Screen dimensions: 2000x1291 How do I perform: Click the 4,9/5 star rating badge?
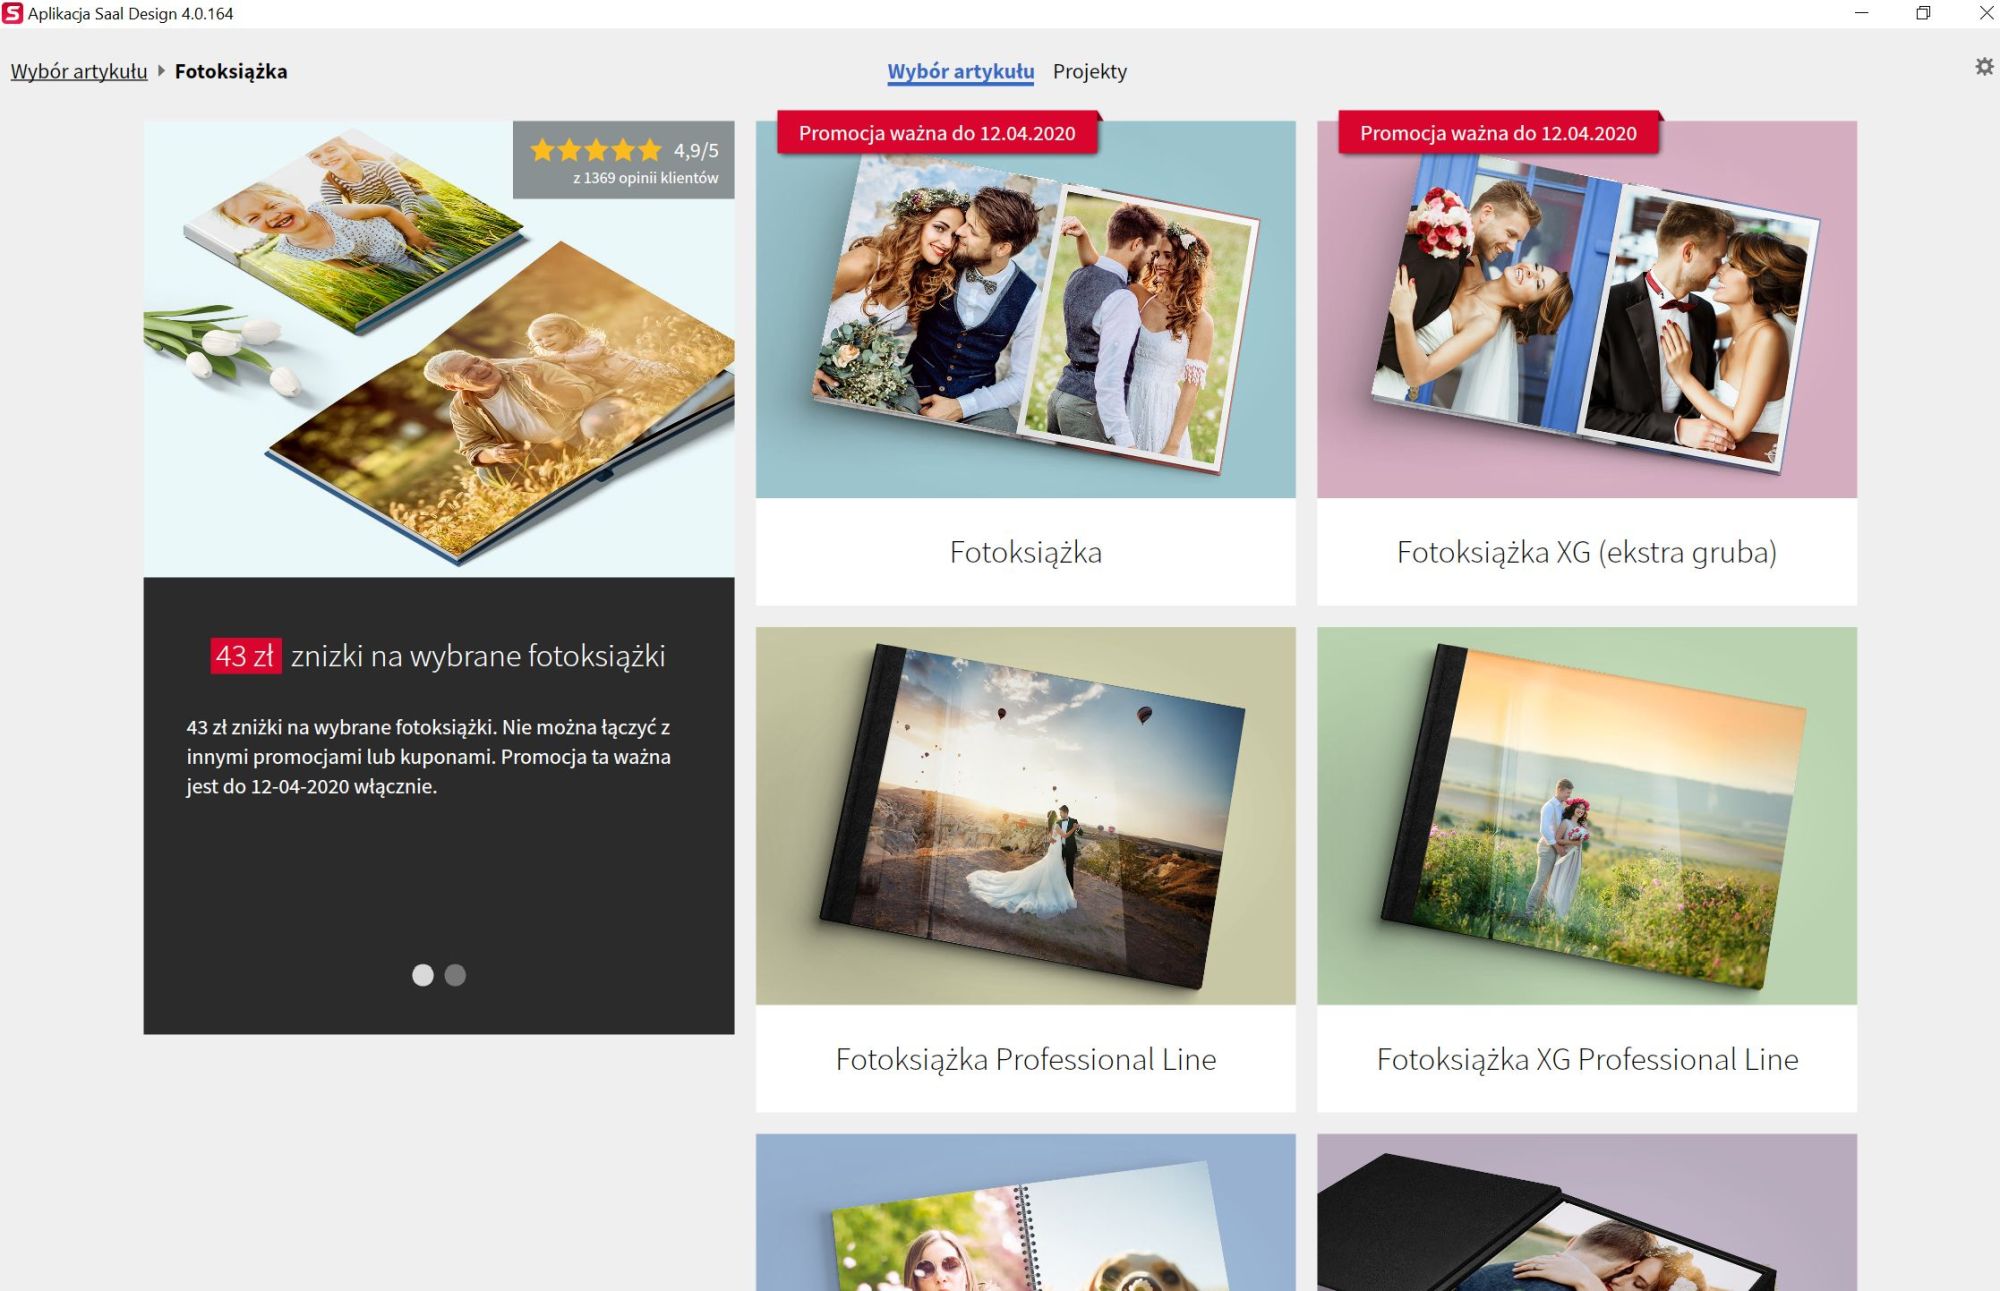pos(624,160)
